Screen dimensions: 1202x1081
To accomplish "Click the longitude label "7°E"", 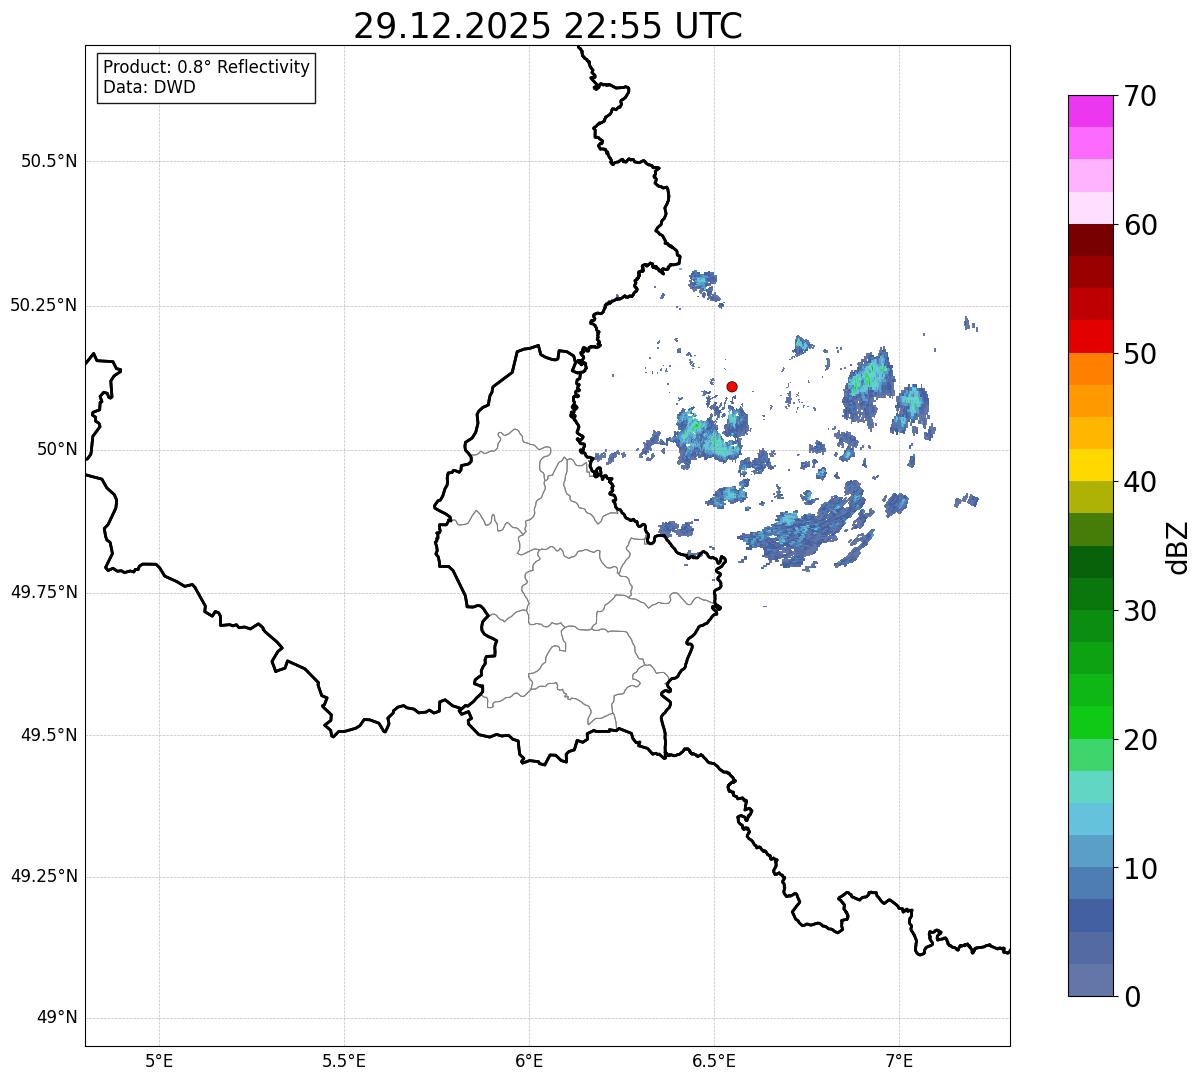I will (x=899, y=1060).
